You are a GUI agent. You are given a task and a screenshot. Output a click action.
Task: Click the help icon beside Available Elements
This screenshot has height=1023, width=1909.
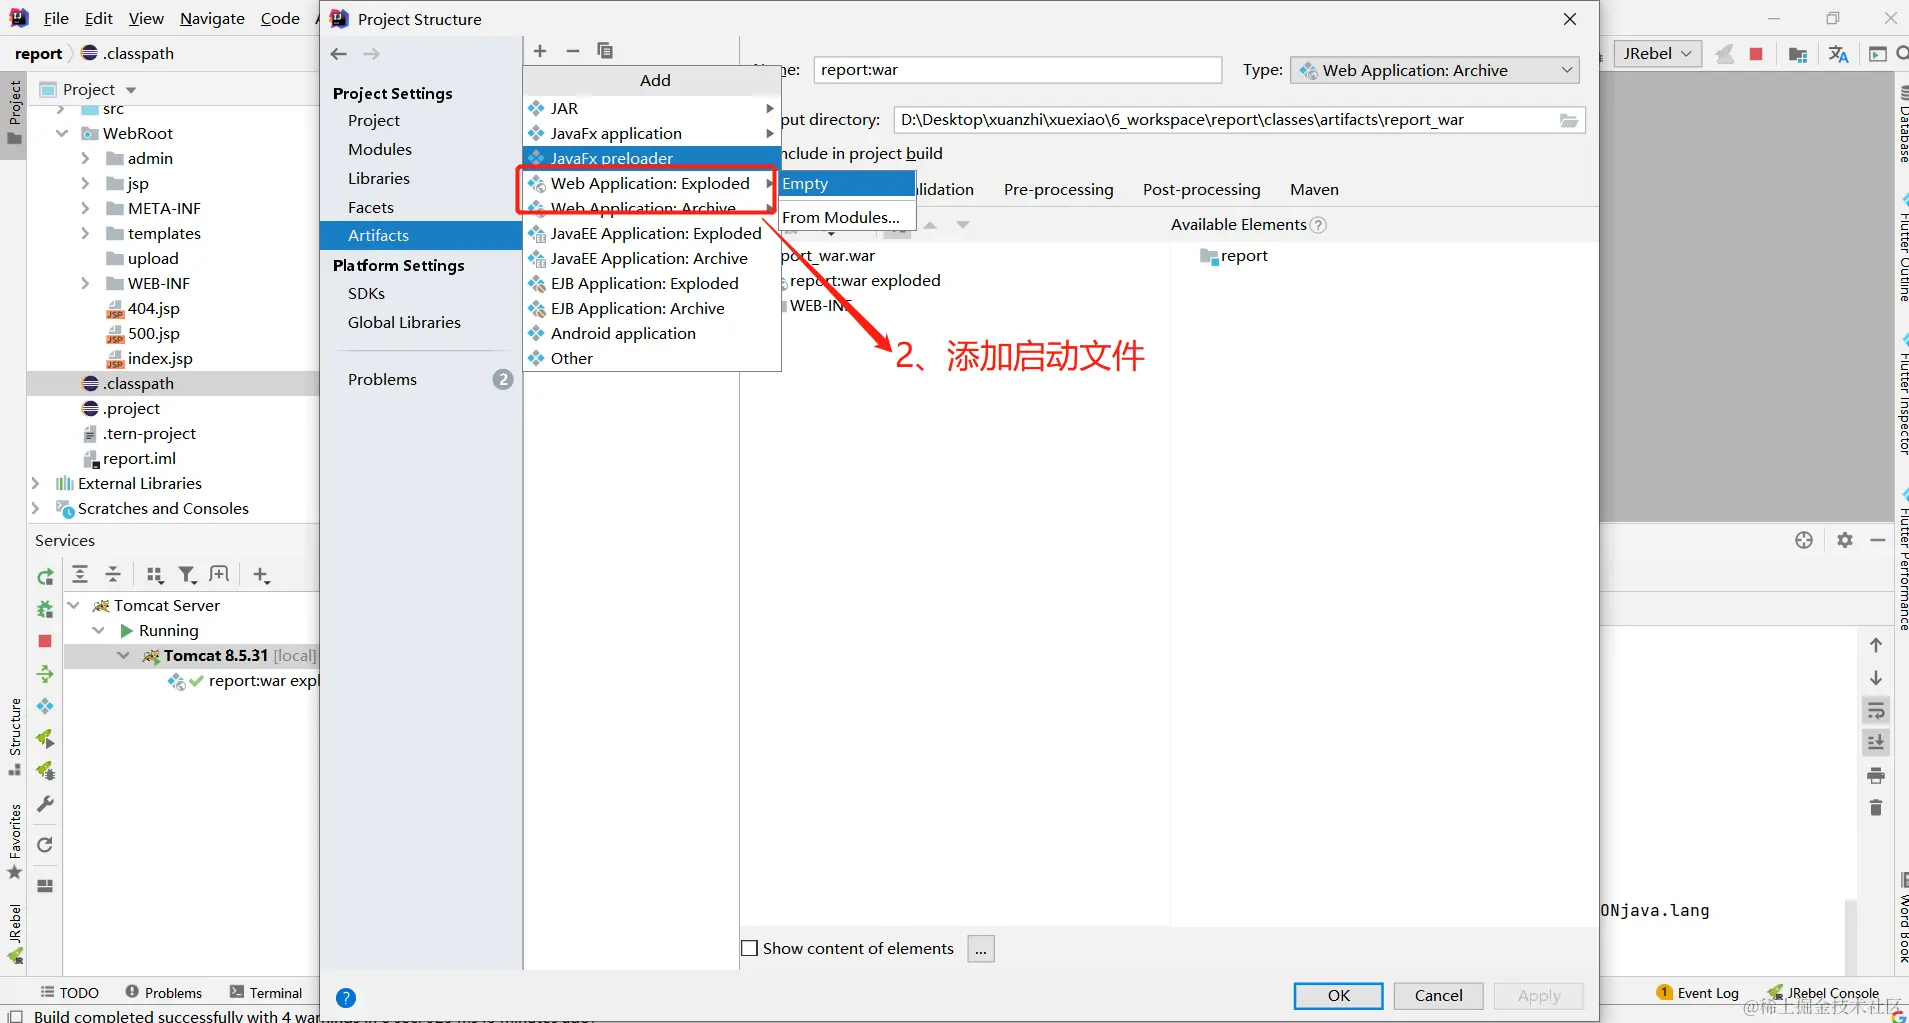pyautogui.click(x=1319, y=225)
